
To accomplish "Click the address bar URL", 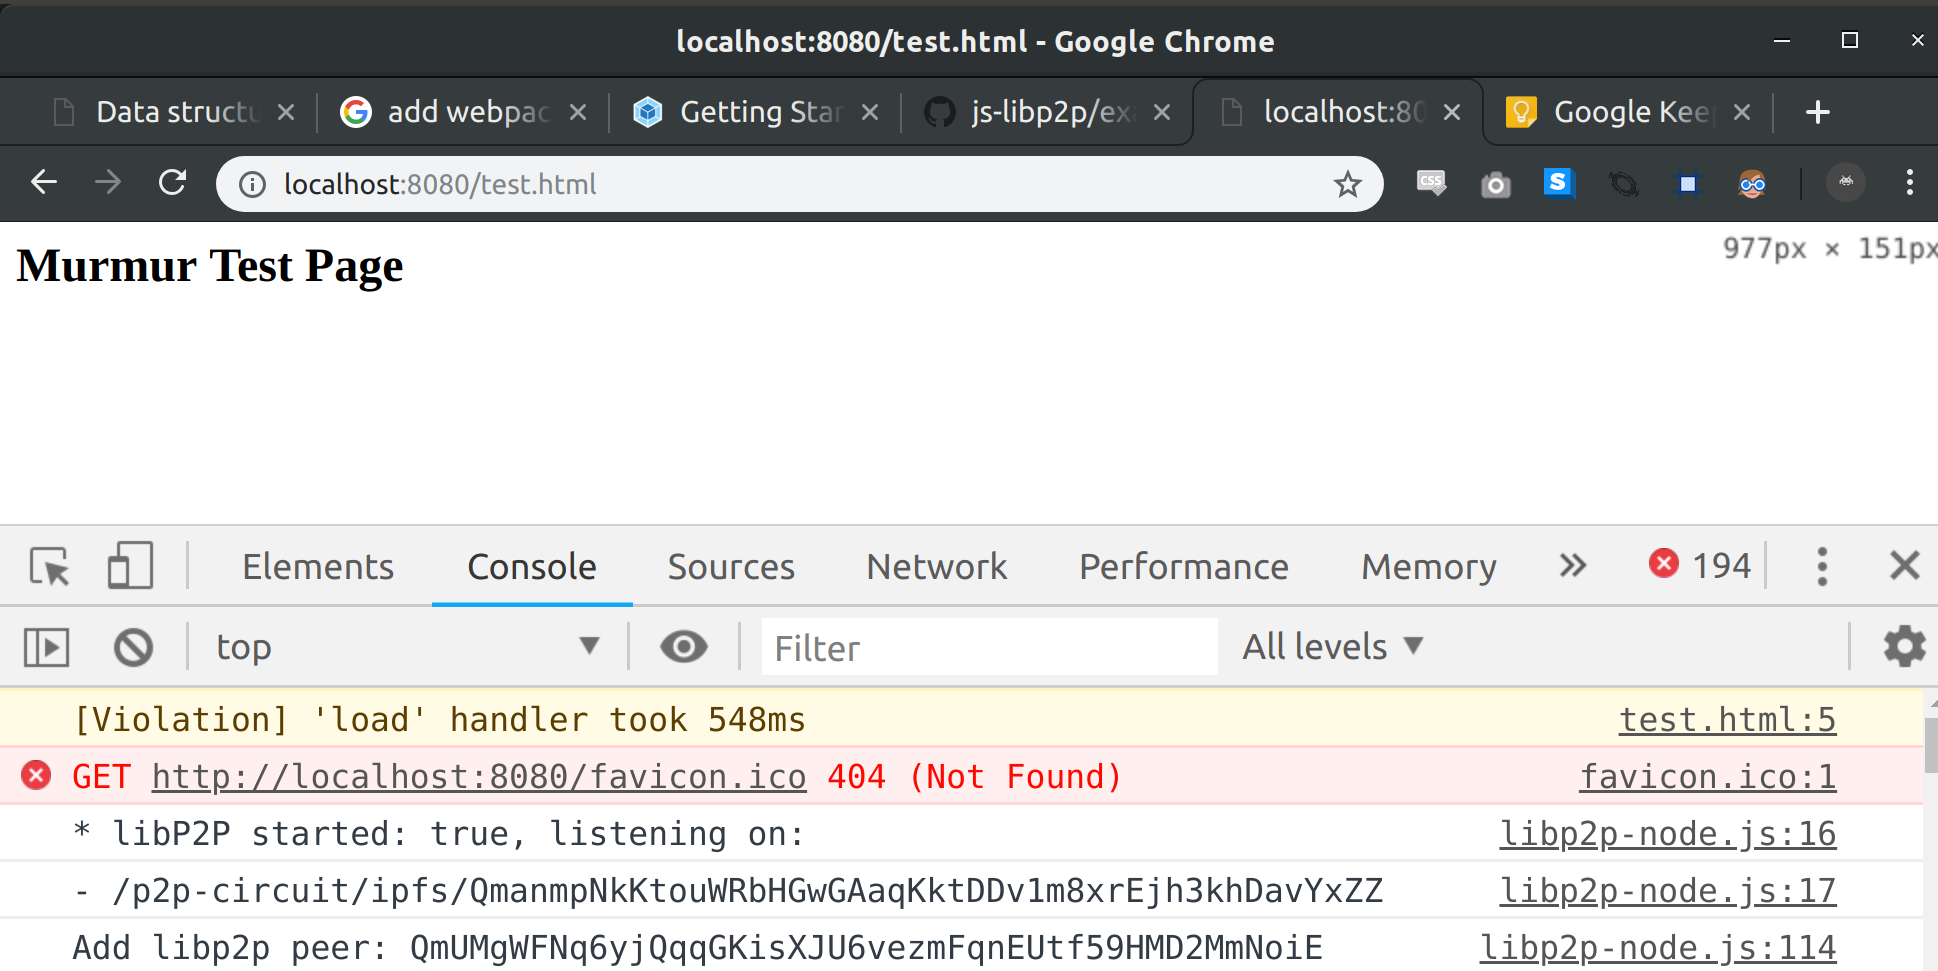I will click(440, 184).
